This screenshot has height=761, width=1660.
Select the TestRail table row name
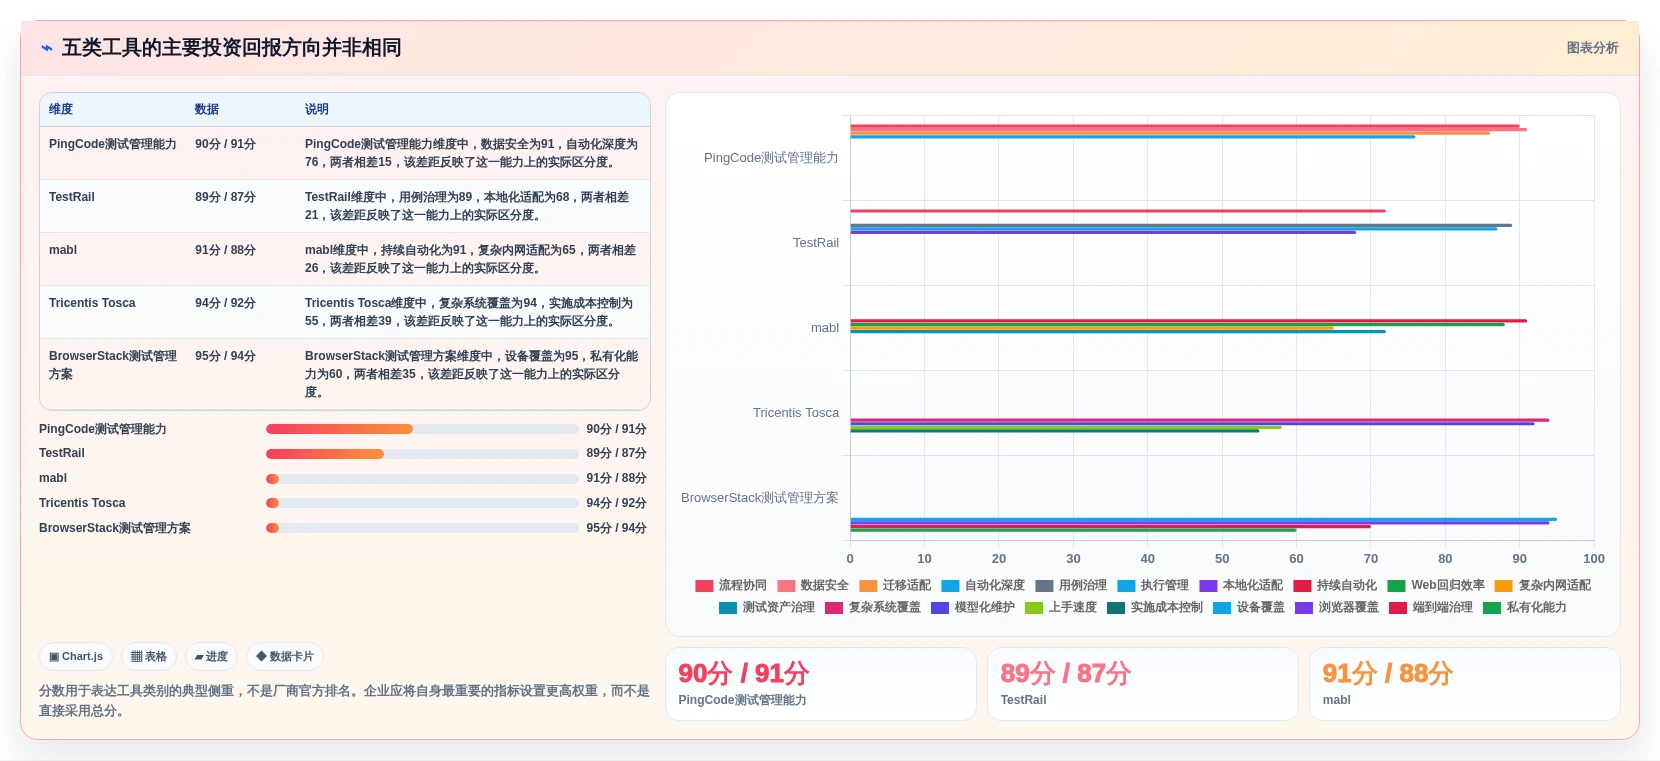(72, 197)
